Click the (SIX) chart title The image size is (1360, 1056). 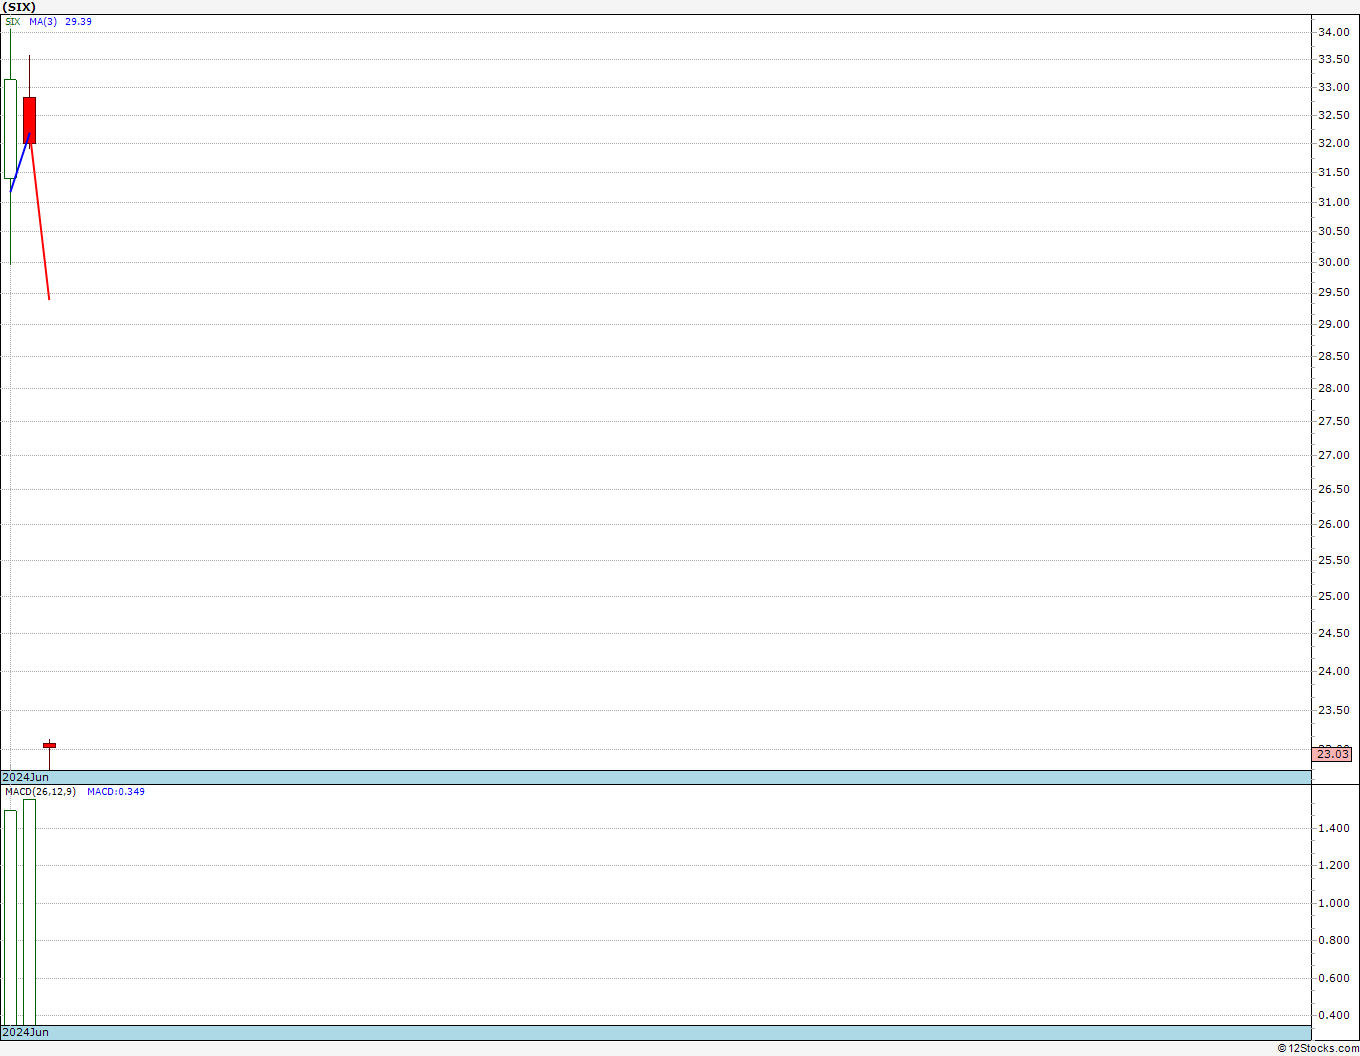18,7
